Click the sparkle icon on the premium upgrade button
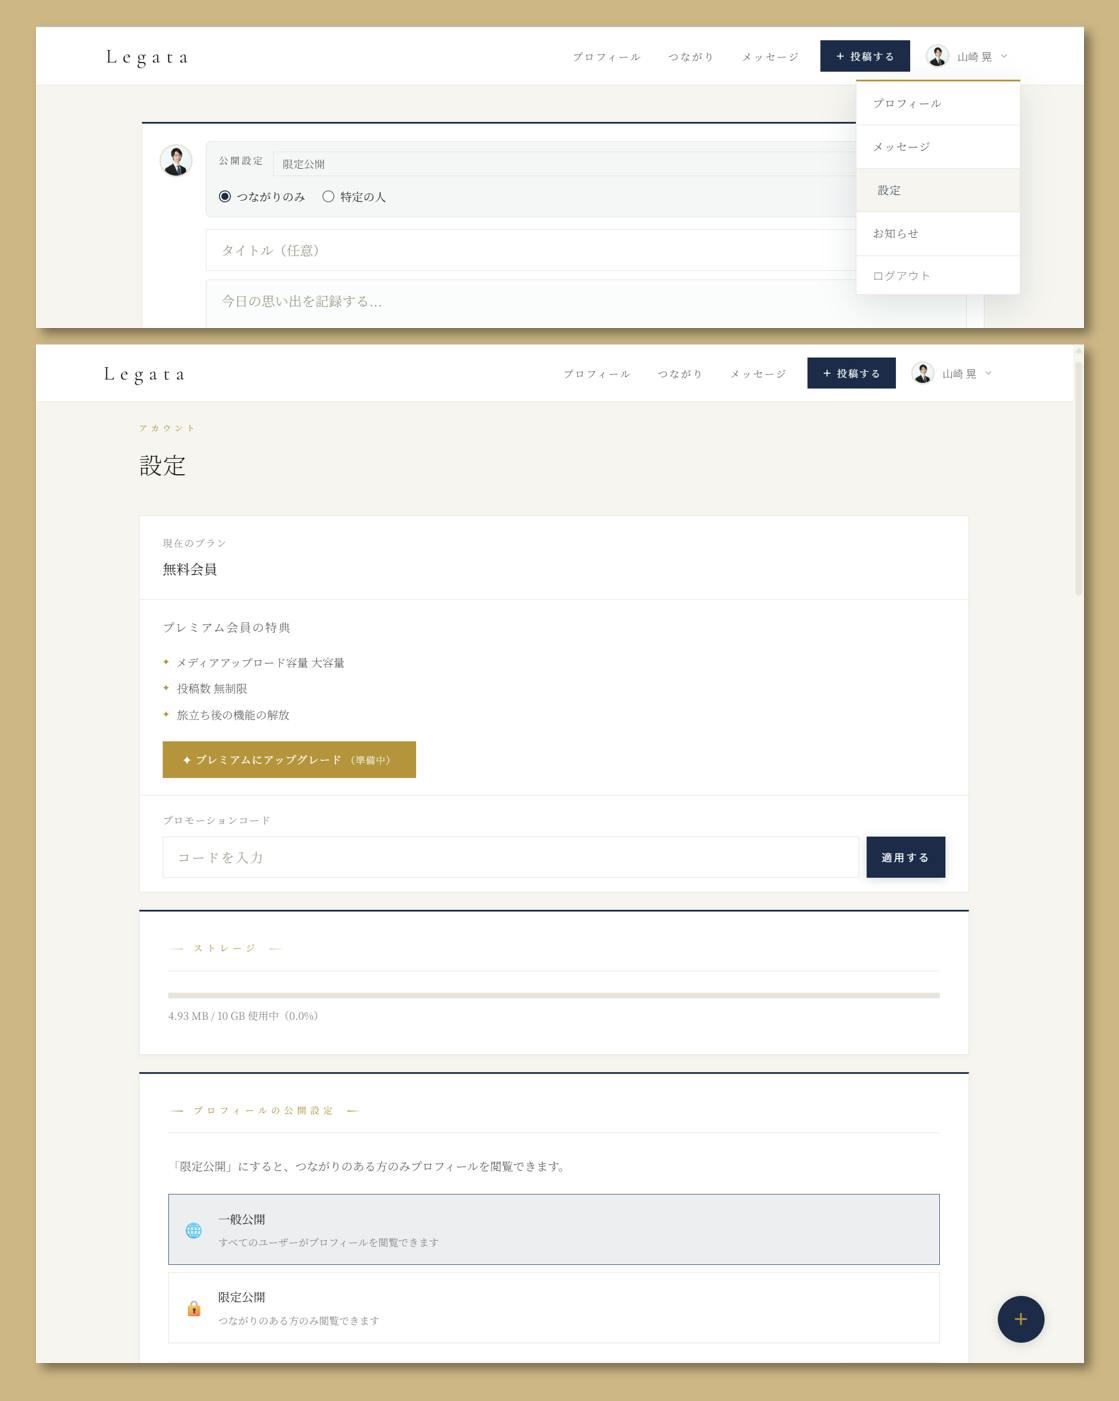 point(187,760)
